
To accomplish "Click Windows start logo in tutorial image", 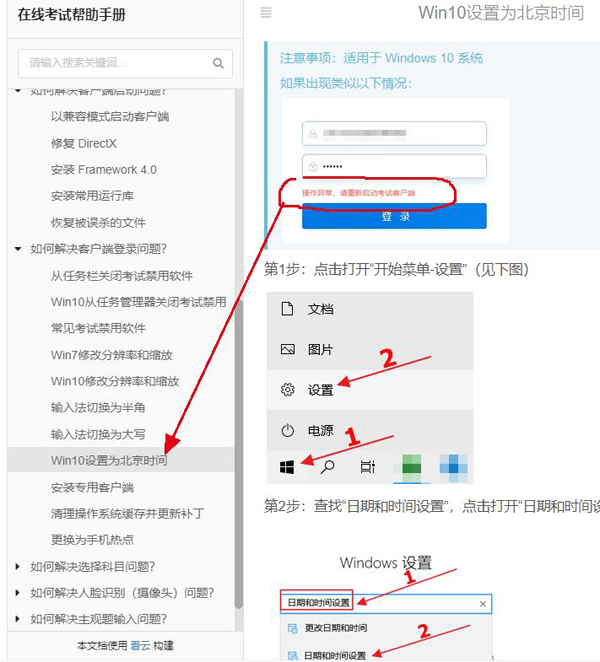I will tap(287, 467).
